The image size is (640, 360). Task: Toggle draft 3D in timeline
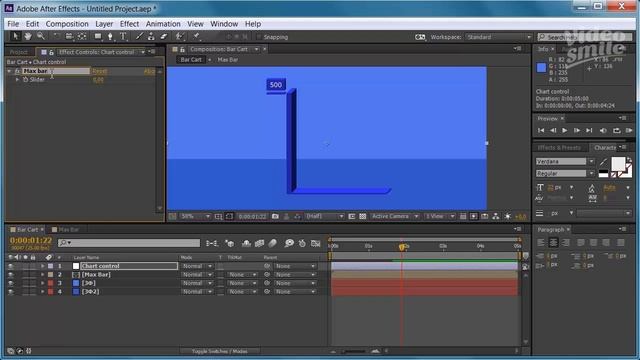pos(230,243)
